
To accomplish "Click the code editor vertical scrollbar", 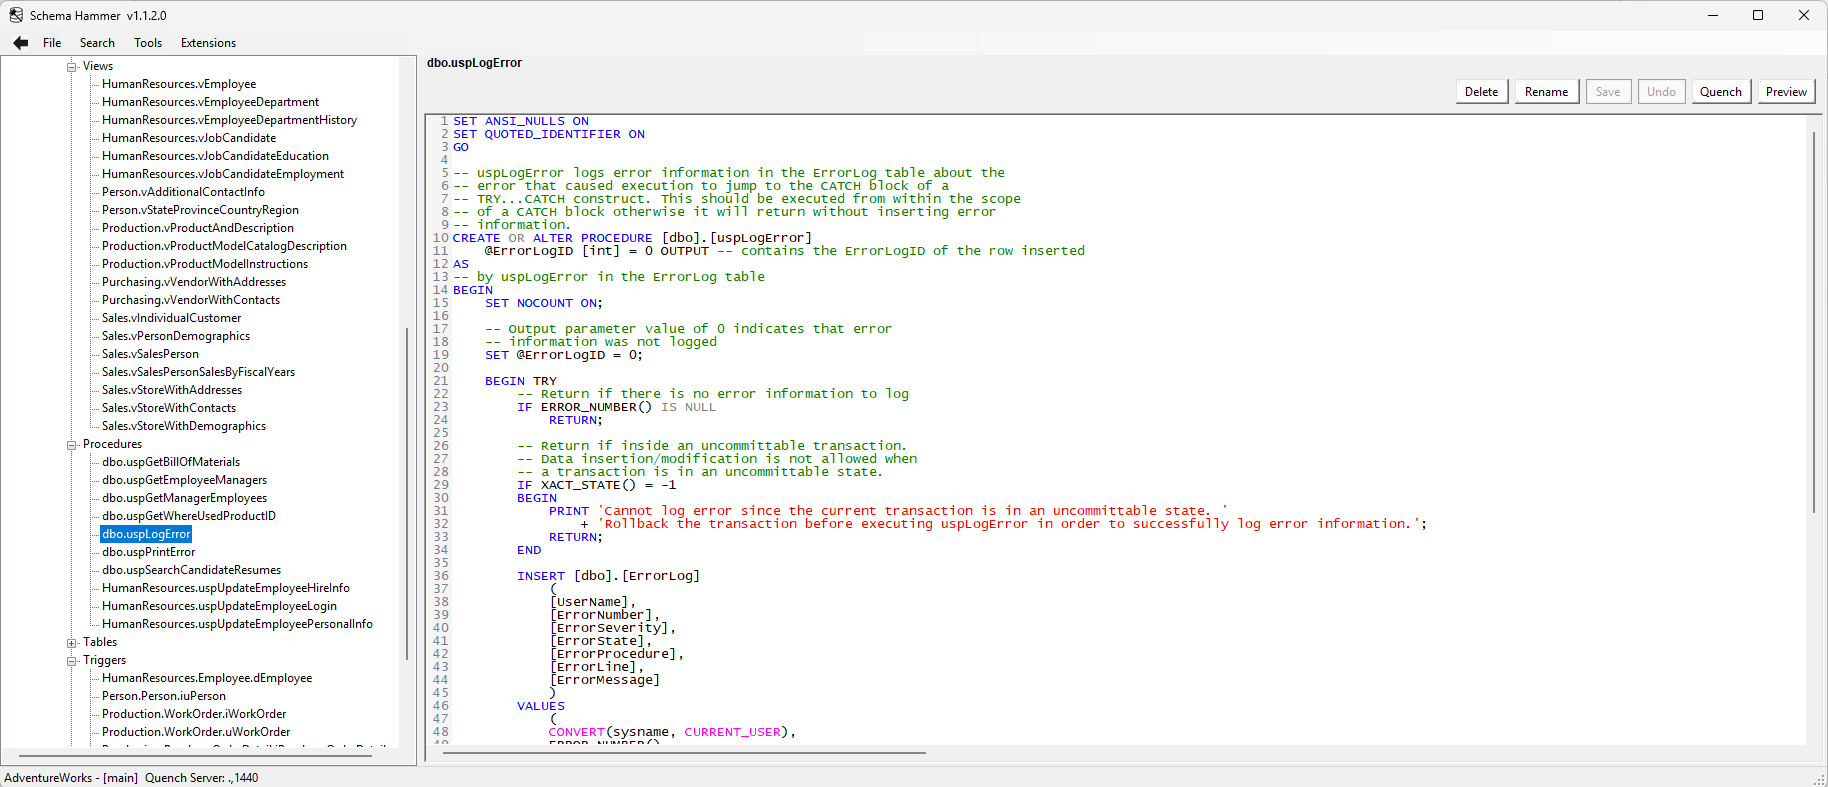I will [1813, 322].
